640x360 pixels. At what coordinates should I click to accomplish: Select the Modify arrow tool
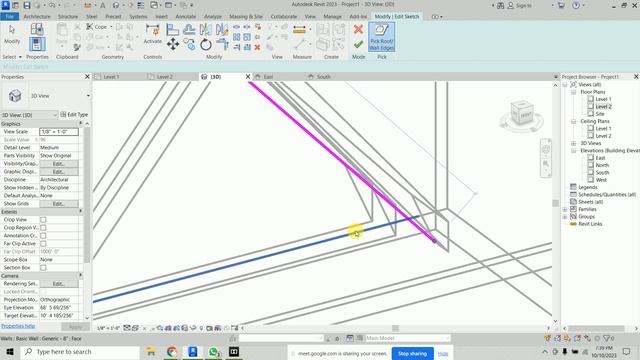[12, 33]
